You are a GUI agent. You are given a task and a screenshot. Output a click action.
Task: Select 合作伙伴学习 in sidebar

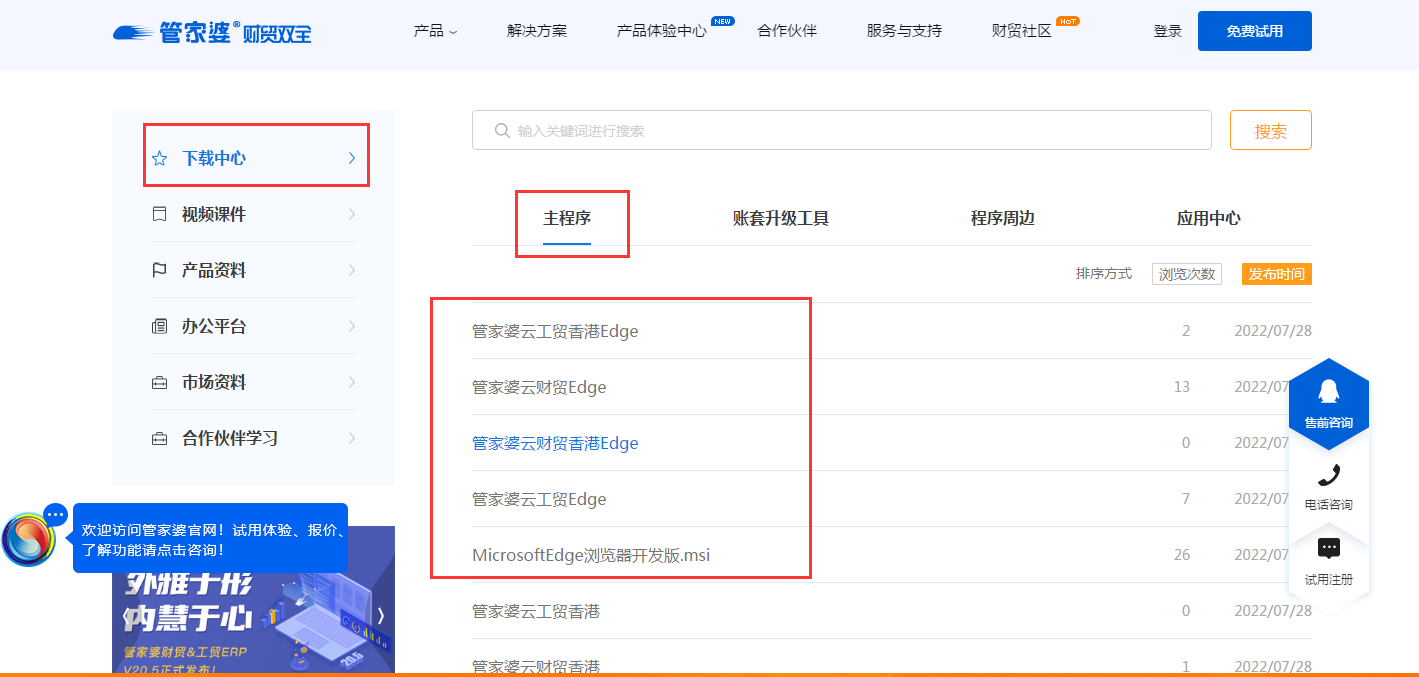[230, 438]
